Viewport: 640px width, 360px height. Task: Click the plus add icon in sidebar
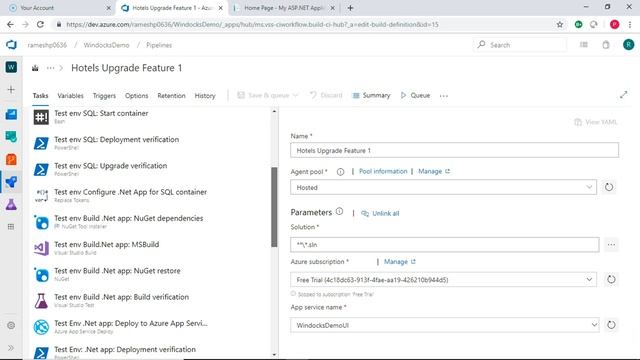point(11,89)
